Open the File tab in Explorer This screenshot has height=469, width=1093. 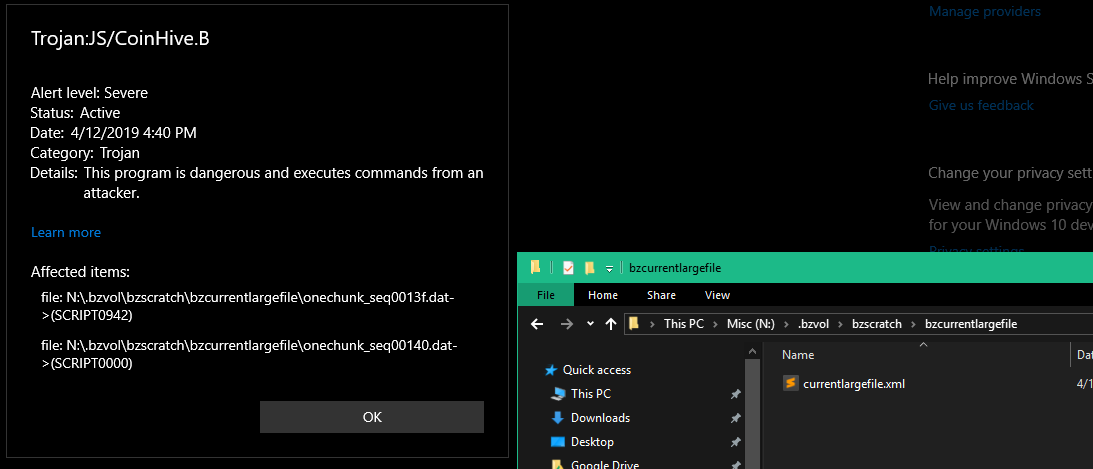pos(546,295)
